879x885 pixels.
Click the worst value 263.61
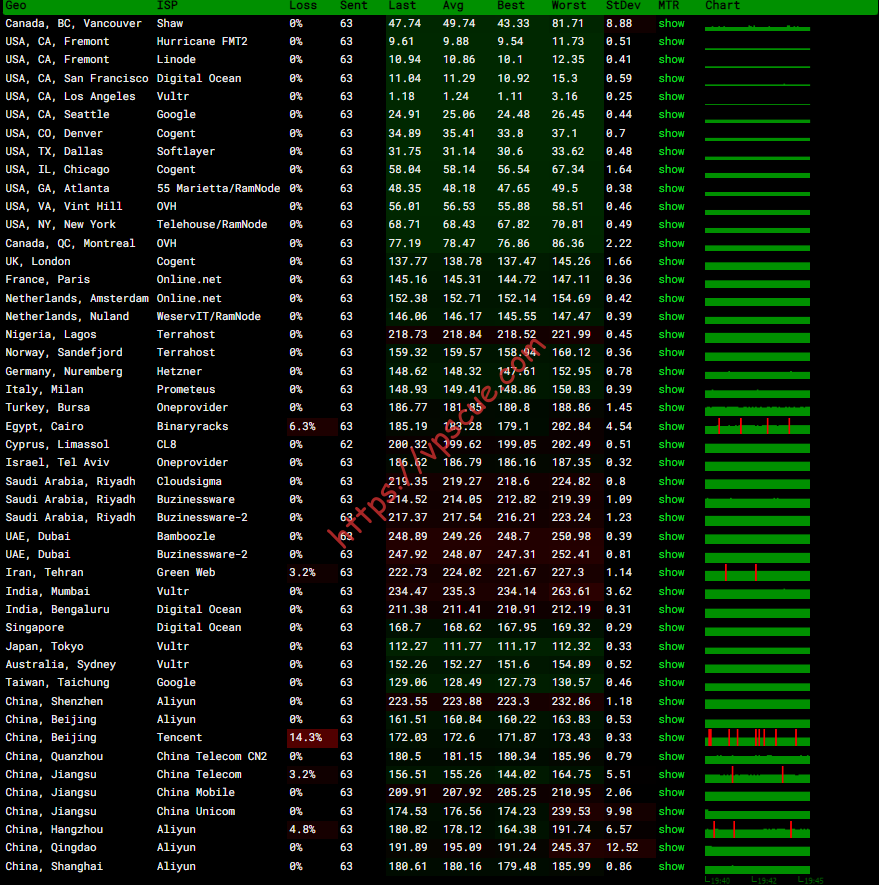tap(571, 592)
